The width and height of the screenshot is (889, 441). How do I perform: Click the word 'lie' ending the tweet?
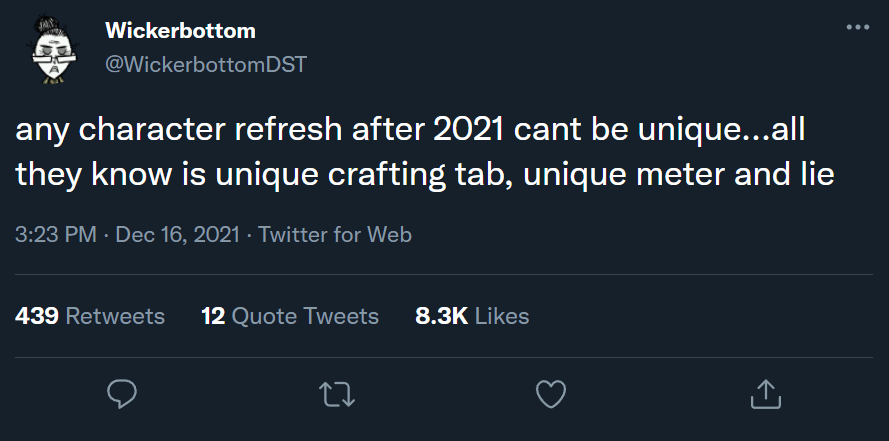coord(813,175)
